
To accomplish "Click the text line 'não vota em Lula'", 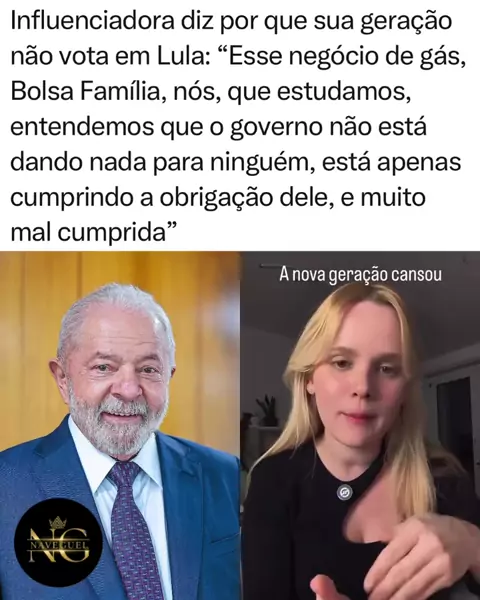I will pyautogui.click(x=109, y=57).
